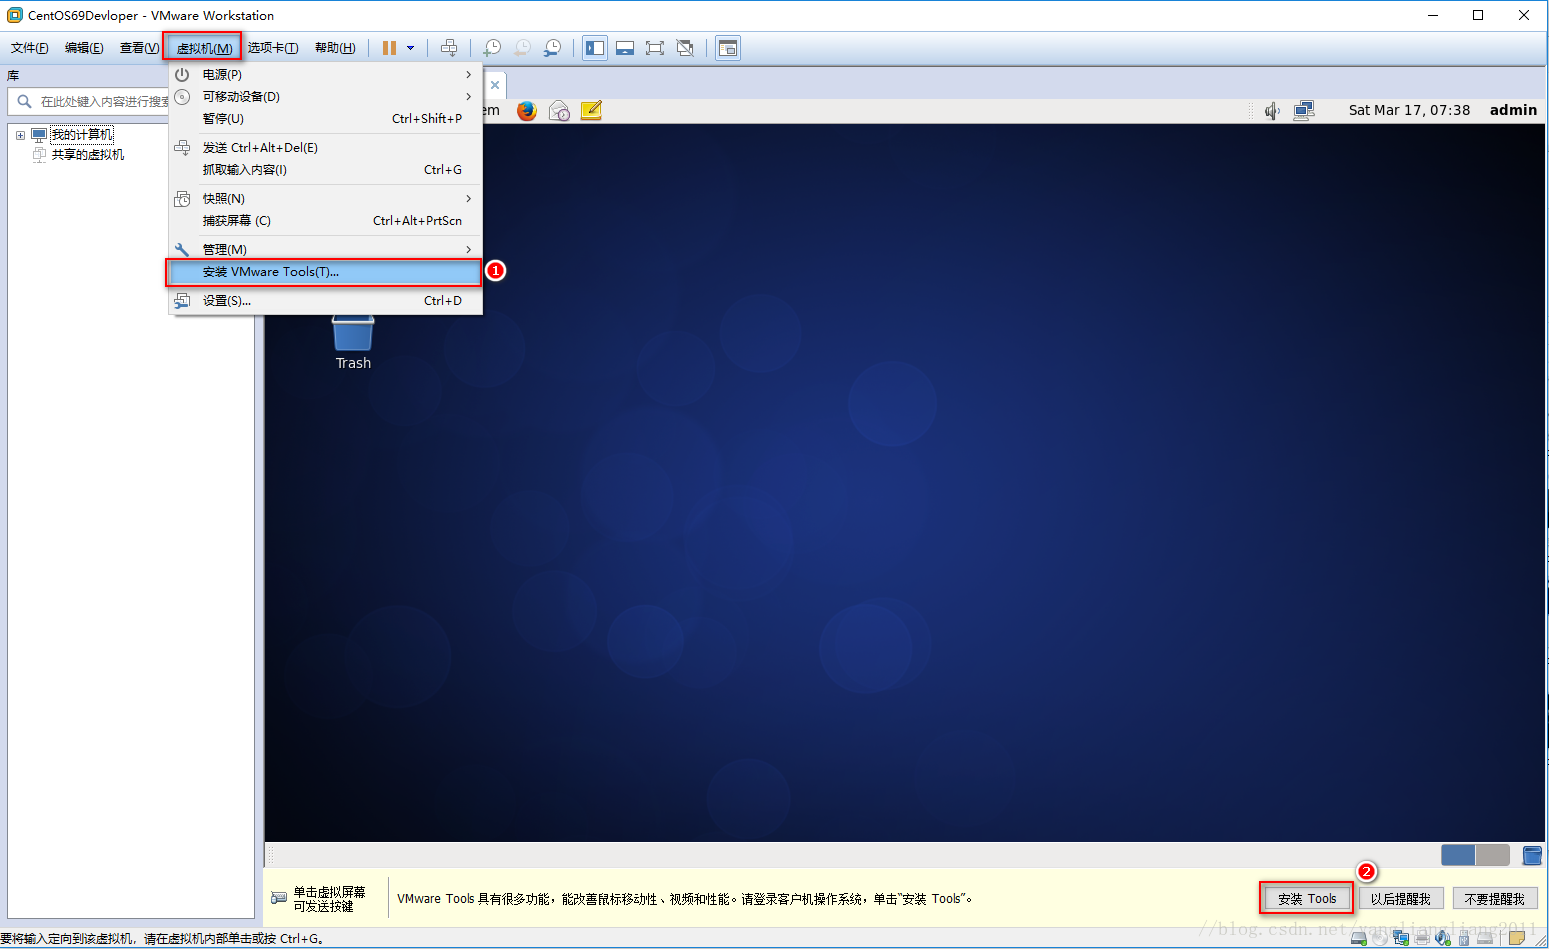The image size is (1549, 949).
Task: Click the Unity mode toolbar icon
Action: (685, 48)
